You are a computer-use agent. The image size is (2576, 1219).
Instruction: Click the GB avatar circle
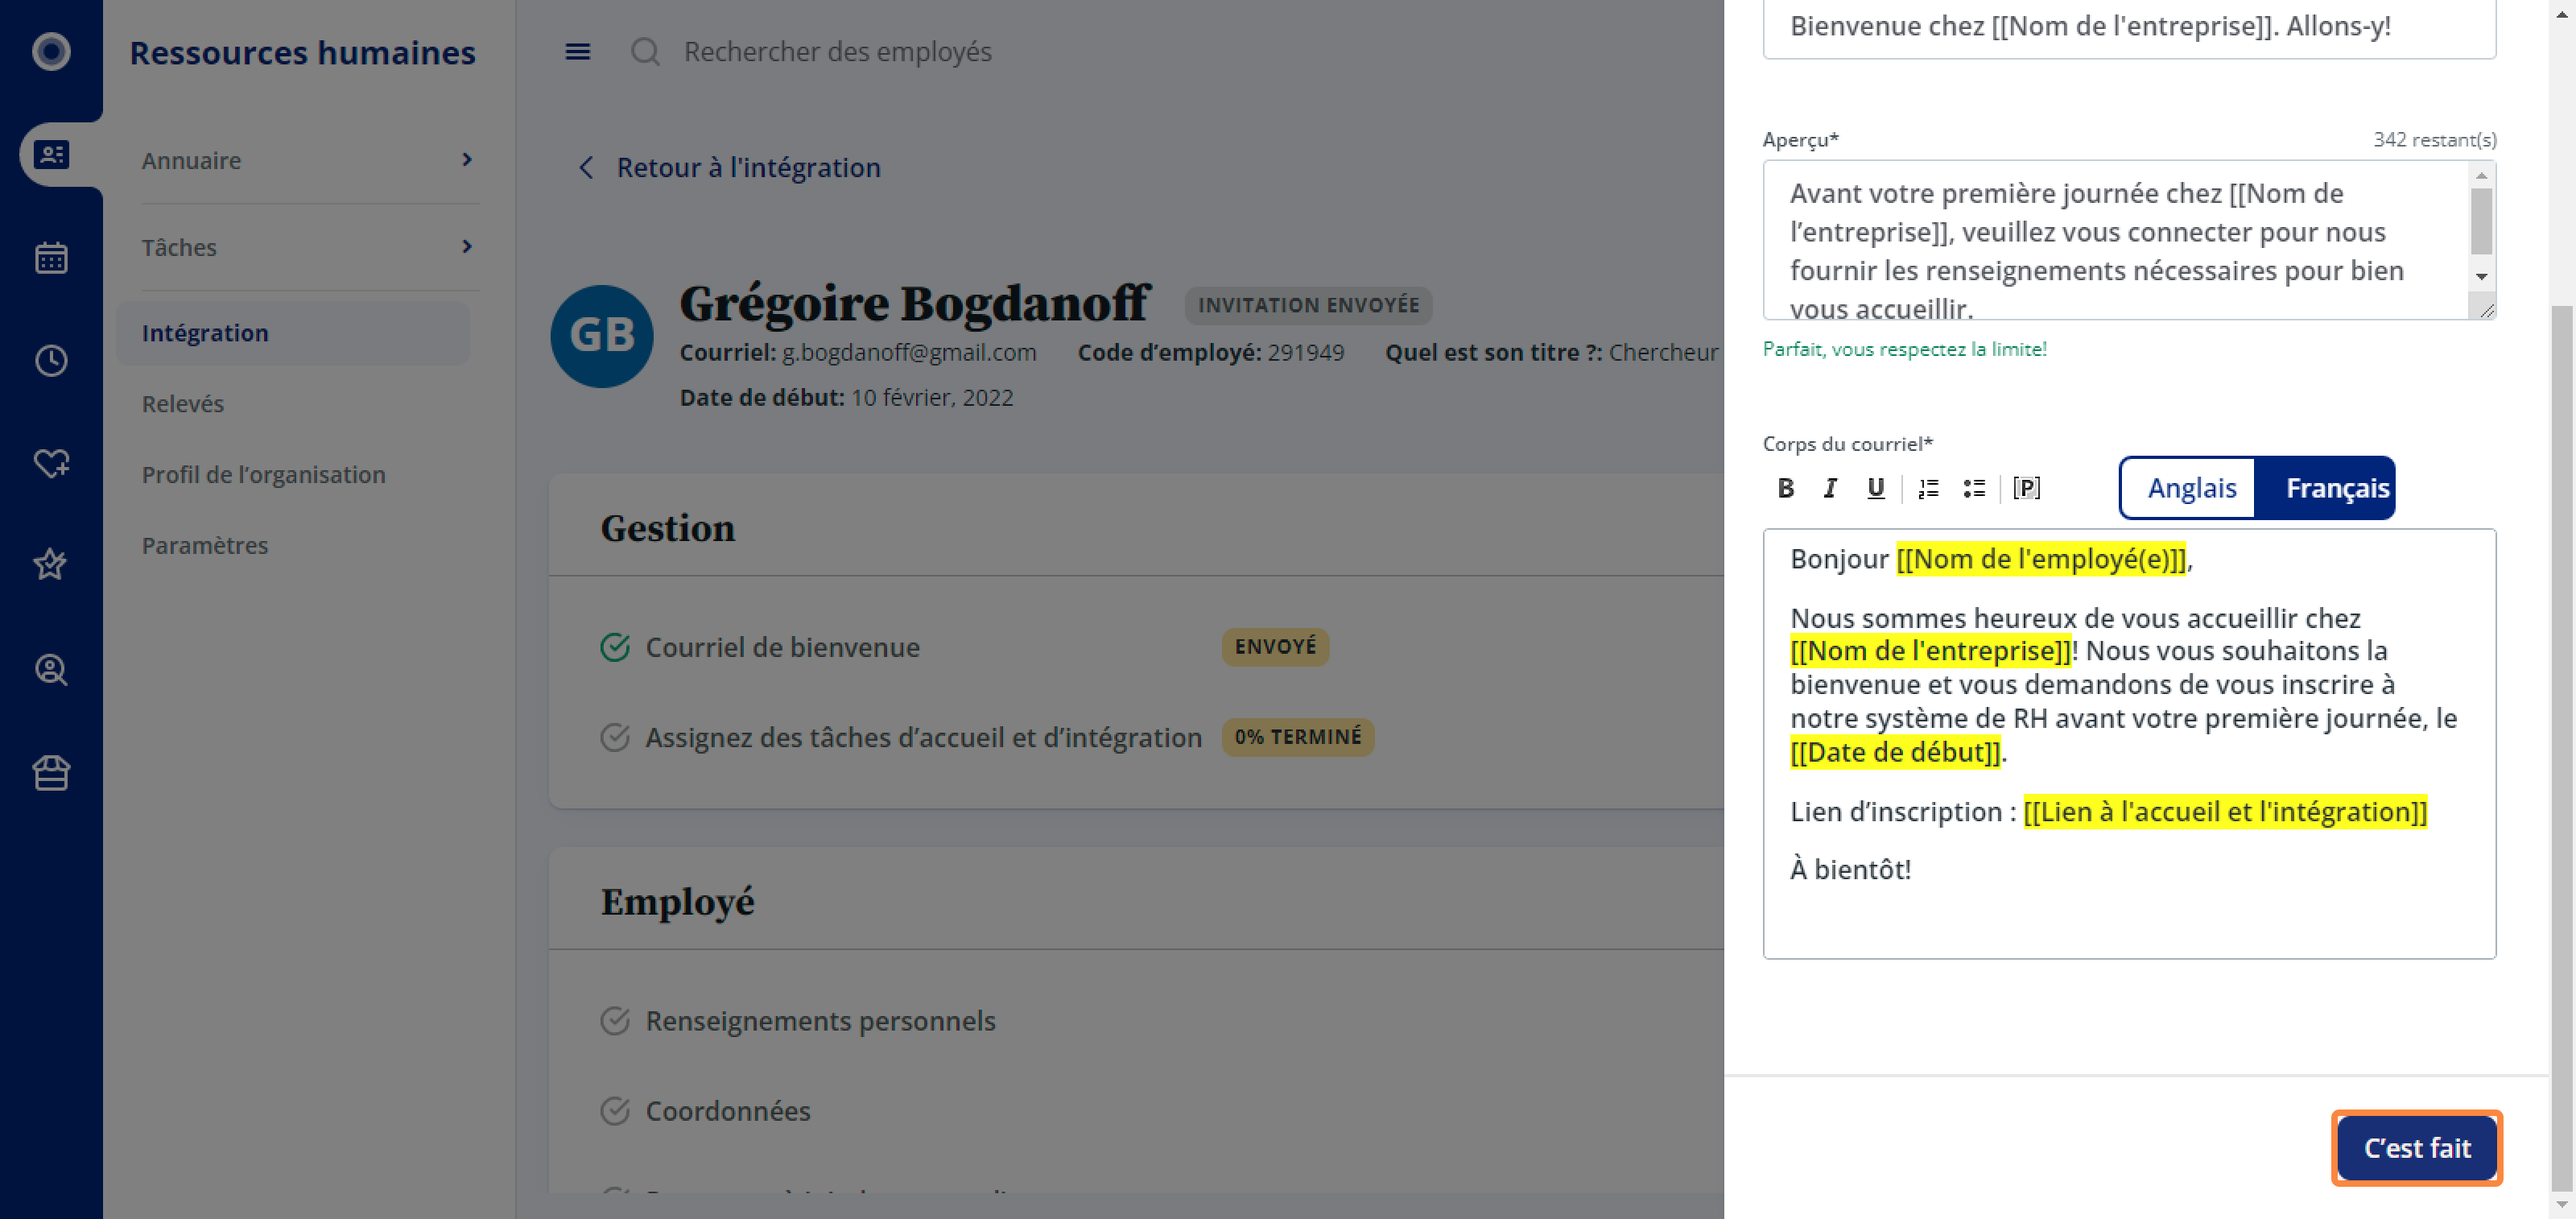pyautogui.click(x=602, y=336)
